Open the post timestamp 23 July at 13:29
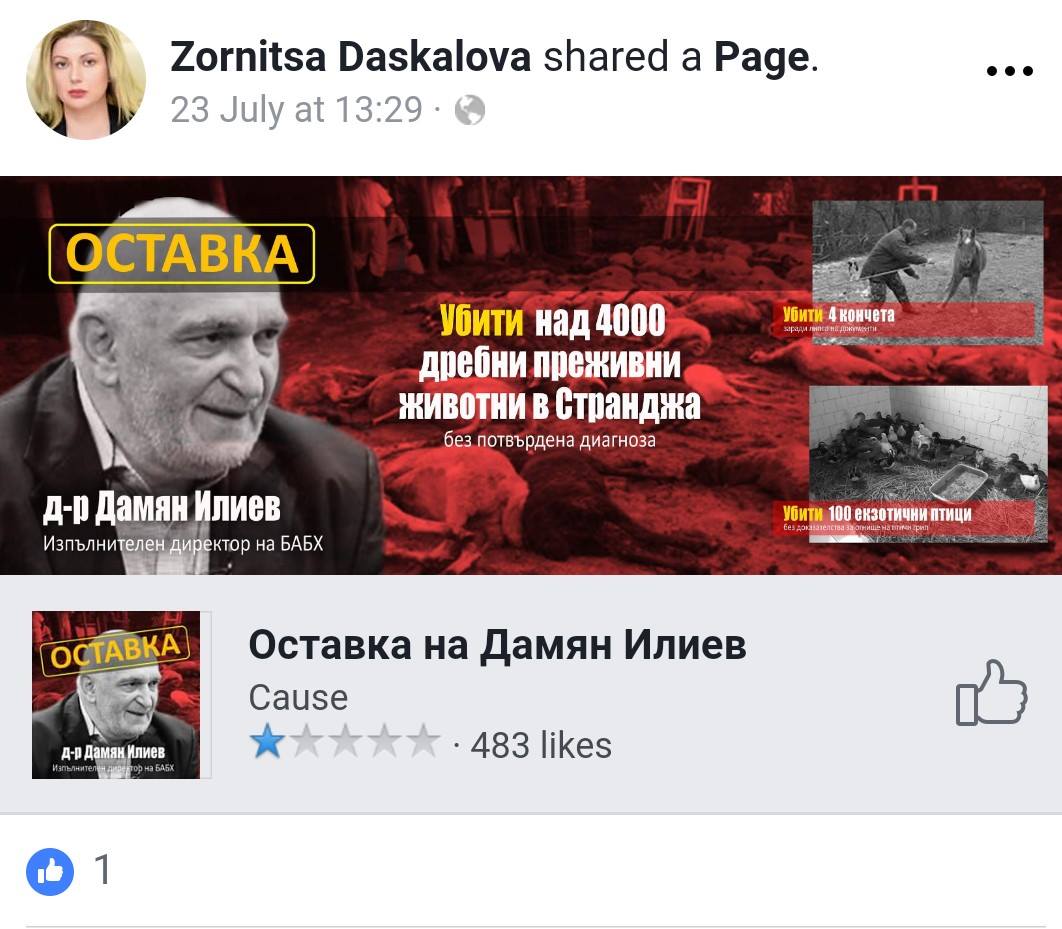This screenshot has width=1062, height=929. click(297, 110)
